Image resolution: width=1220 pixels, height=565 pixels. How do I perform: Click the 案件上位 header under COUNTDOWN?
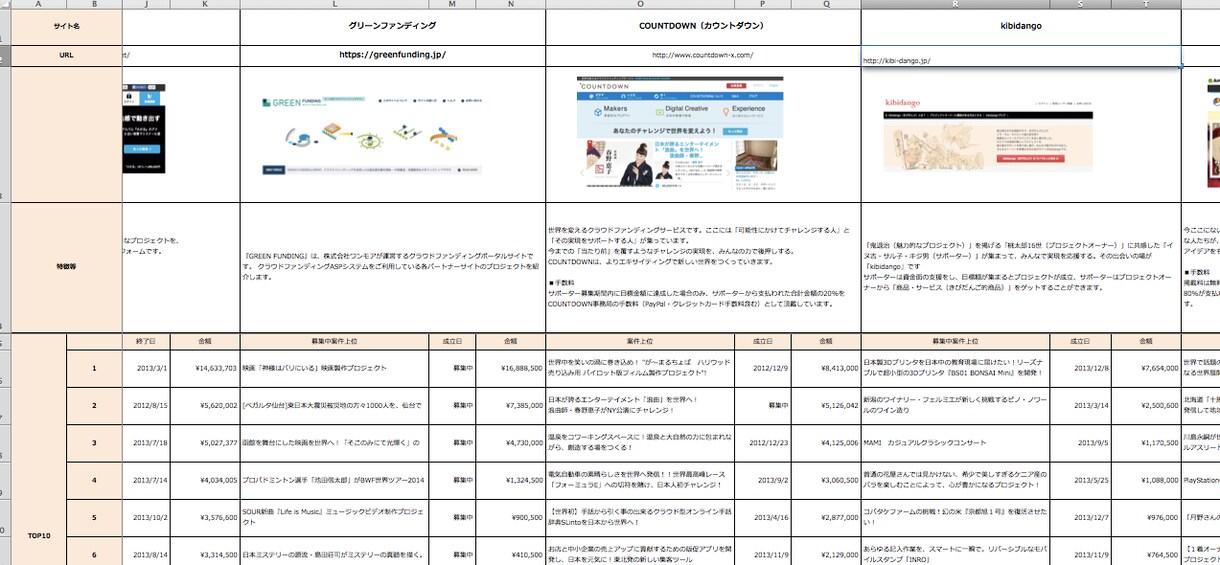point(640,342)
